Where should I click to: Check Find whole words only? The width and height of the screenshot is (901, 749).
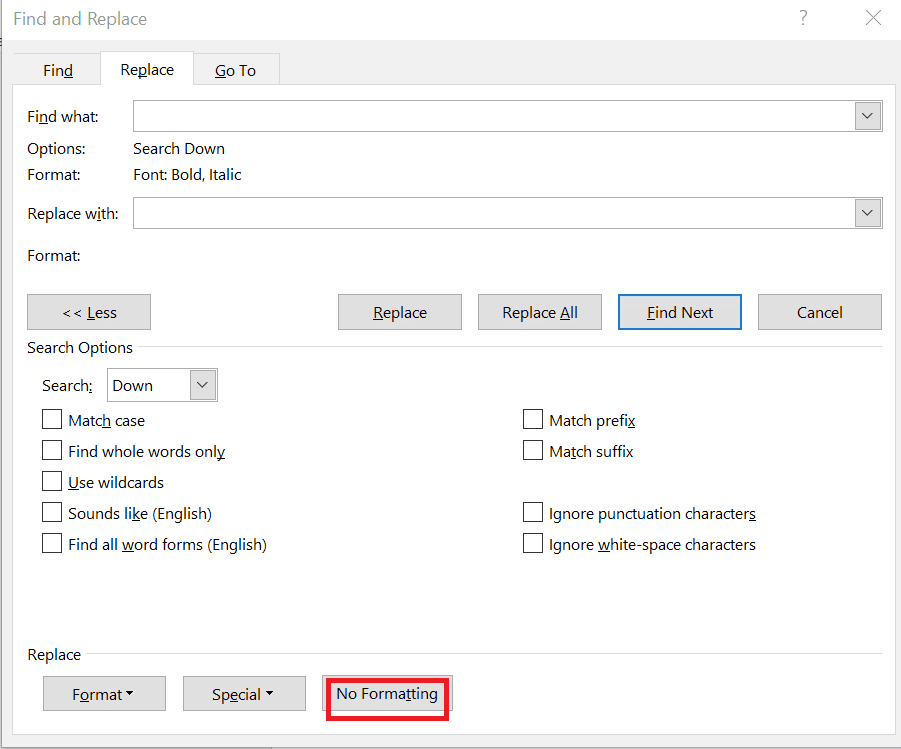(x=52, y=451)
